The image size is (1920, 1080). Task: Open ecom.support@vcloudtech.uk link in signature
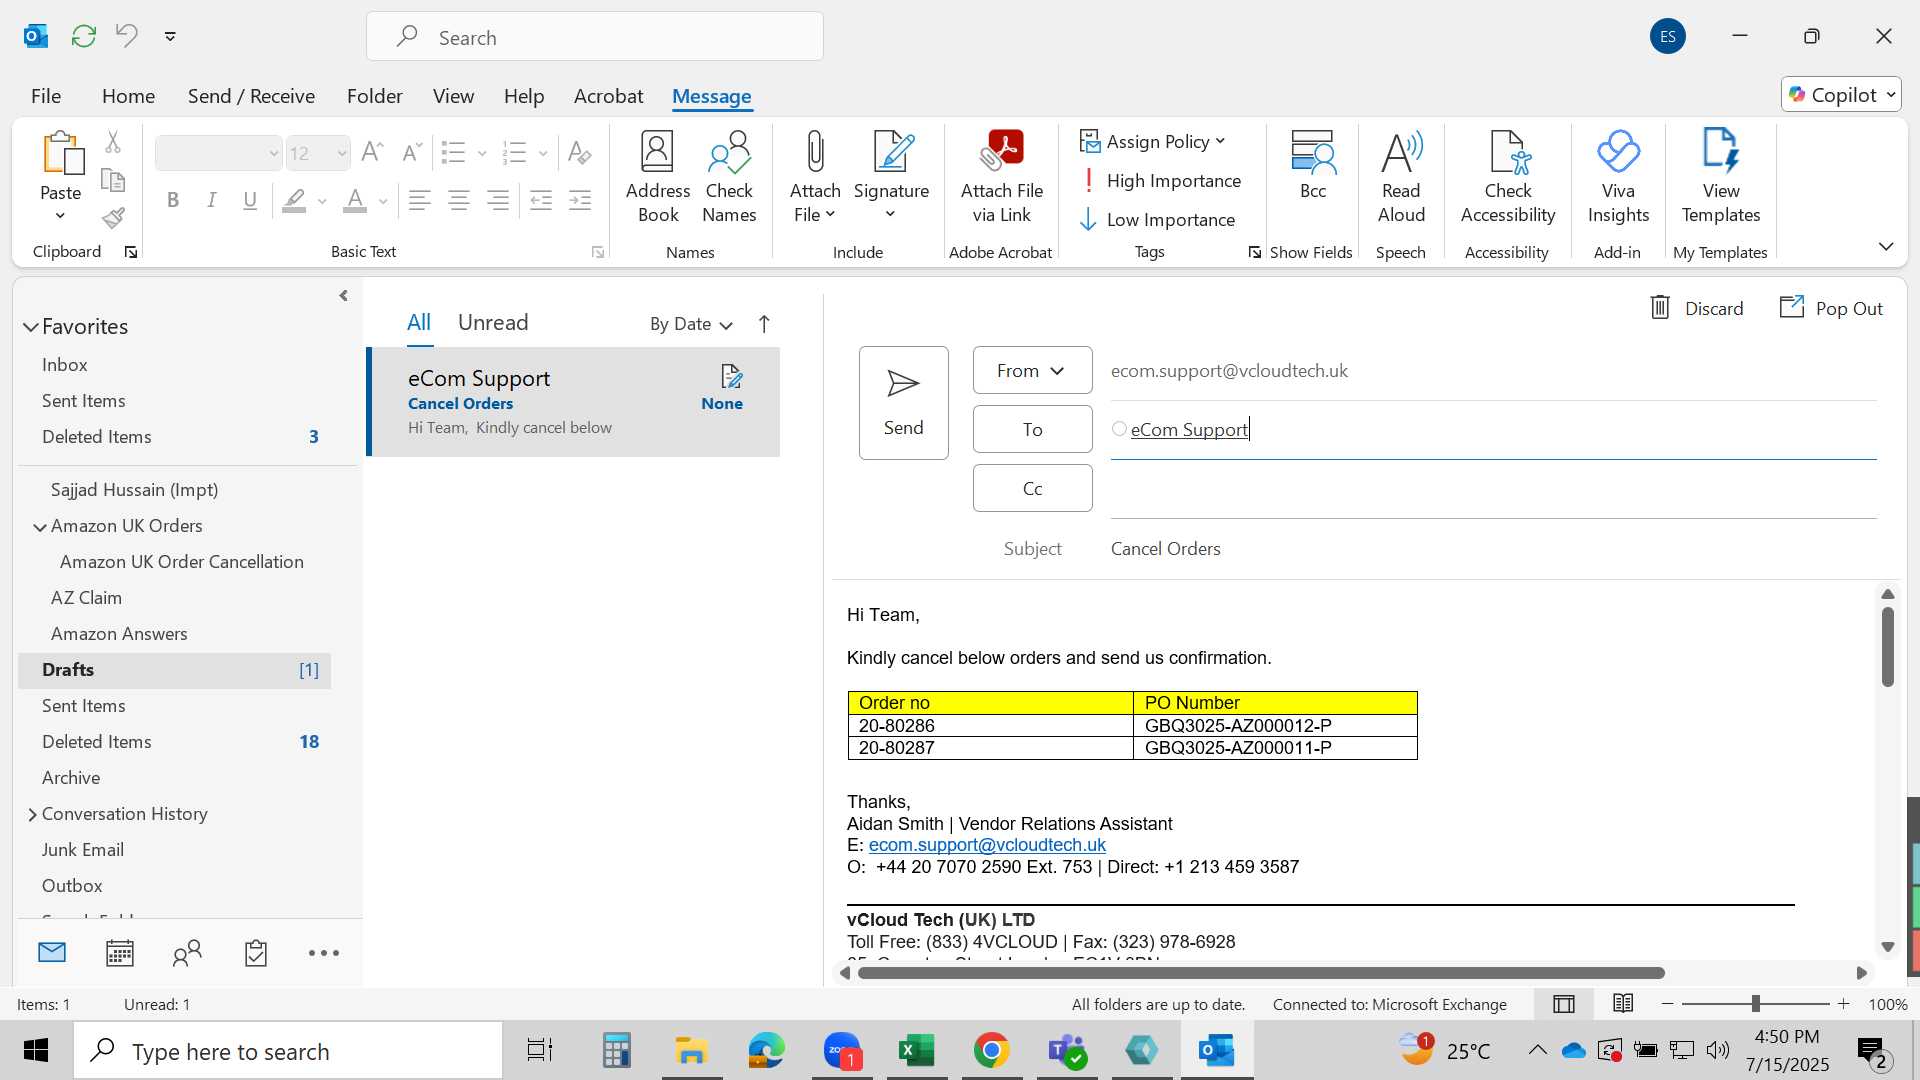coord(987,845)
